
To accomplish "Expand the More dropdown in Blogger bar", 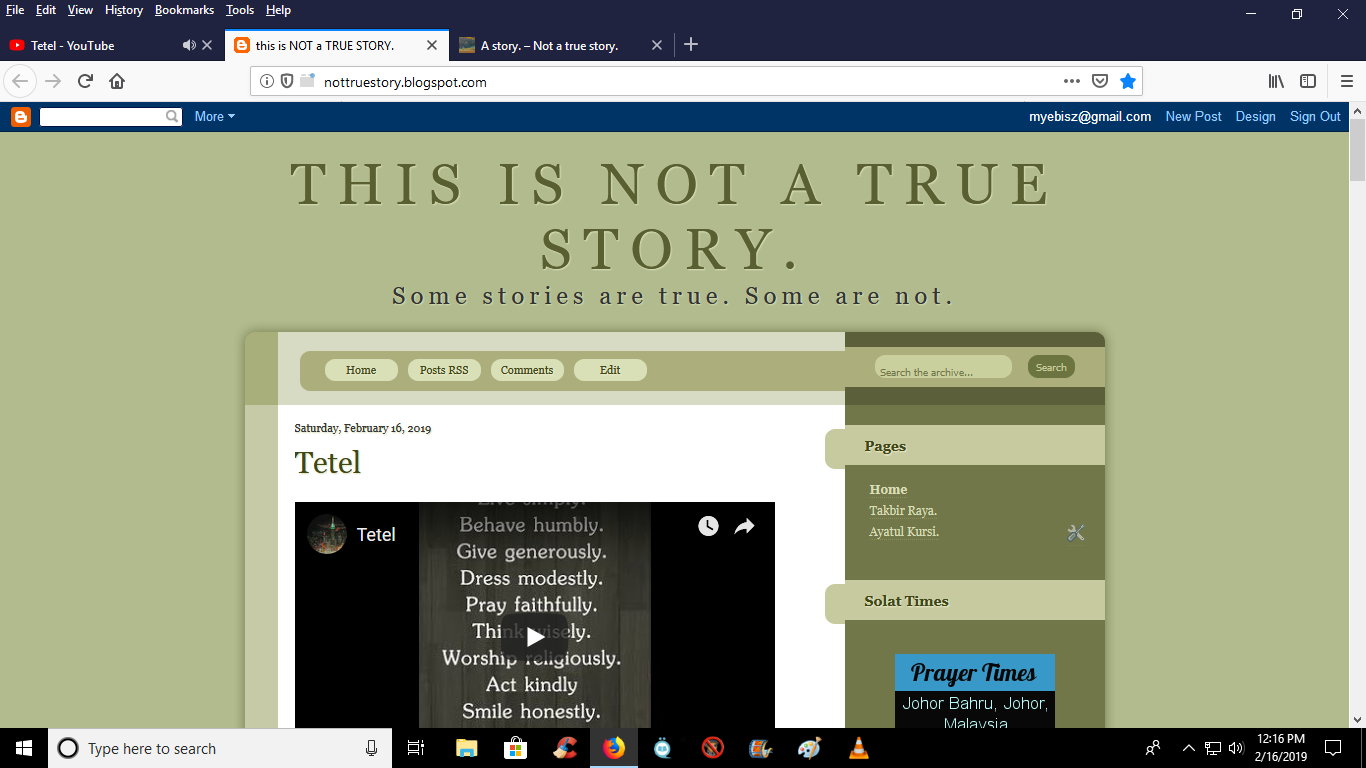I will (214, 117).
